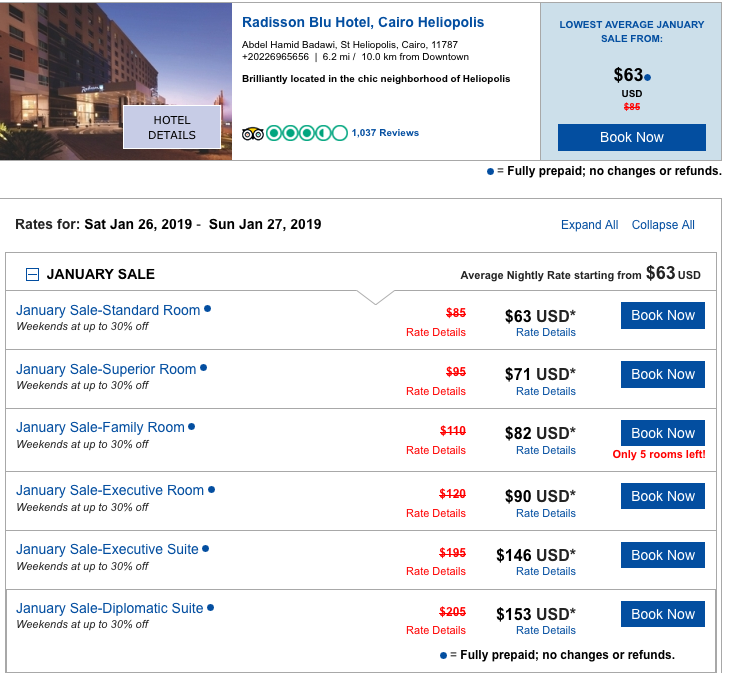Open the 1,037 Reviews link

[x=385, y=133]
